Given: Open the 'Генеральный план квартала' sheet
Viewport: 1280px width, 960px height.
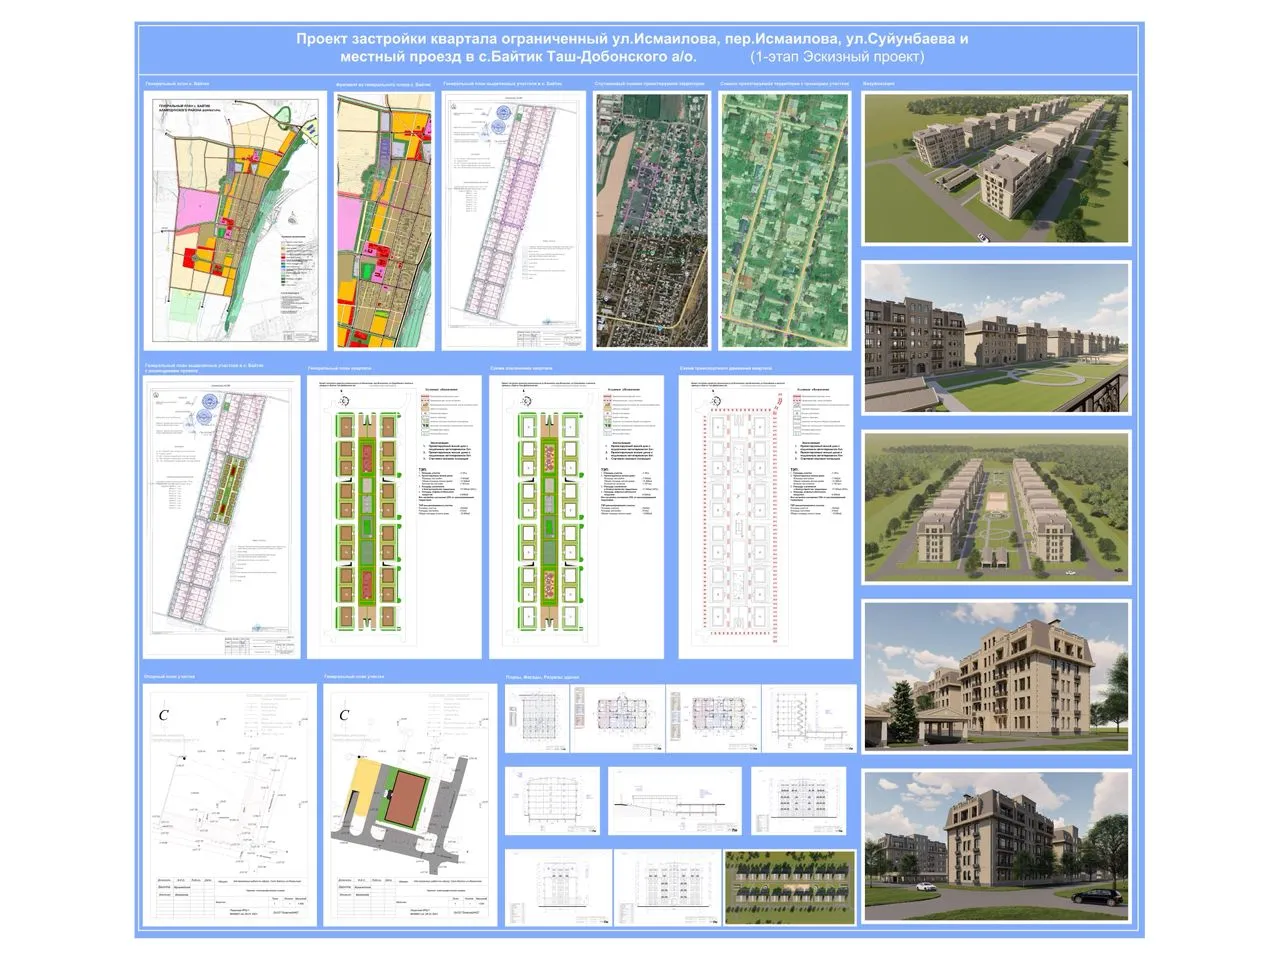Looking at the screenshot, I should (394, 517).
